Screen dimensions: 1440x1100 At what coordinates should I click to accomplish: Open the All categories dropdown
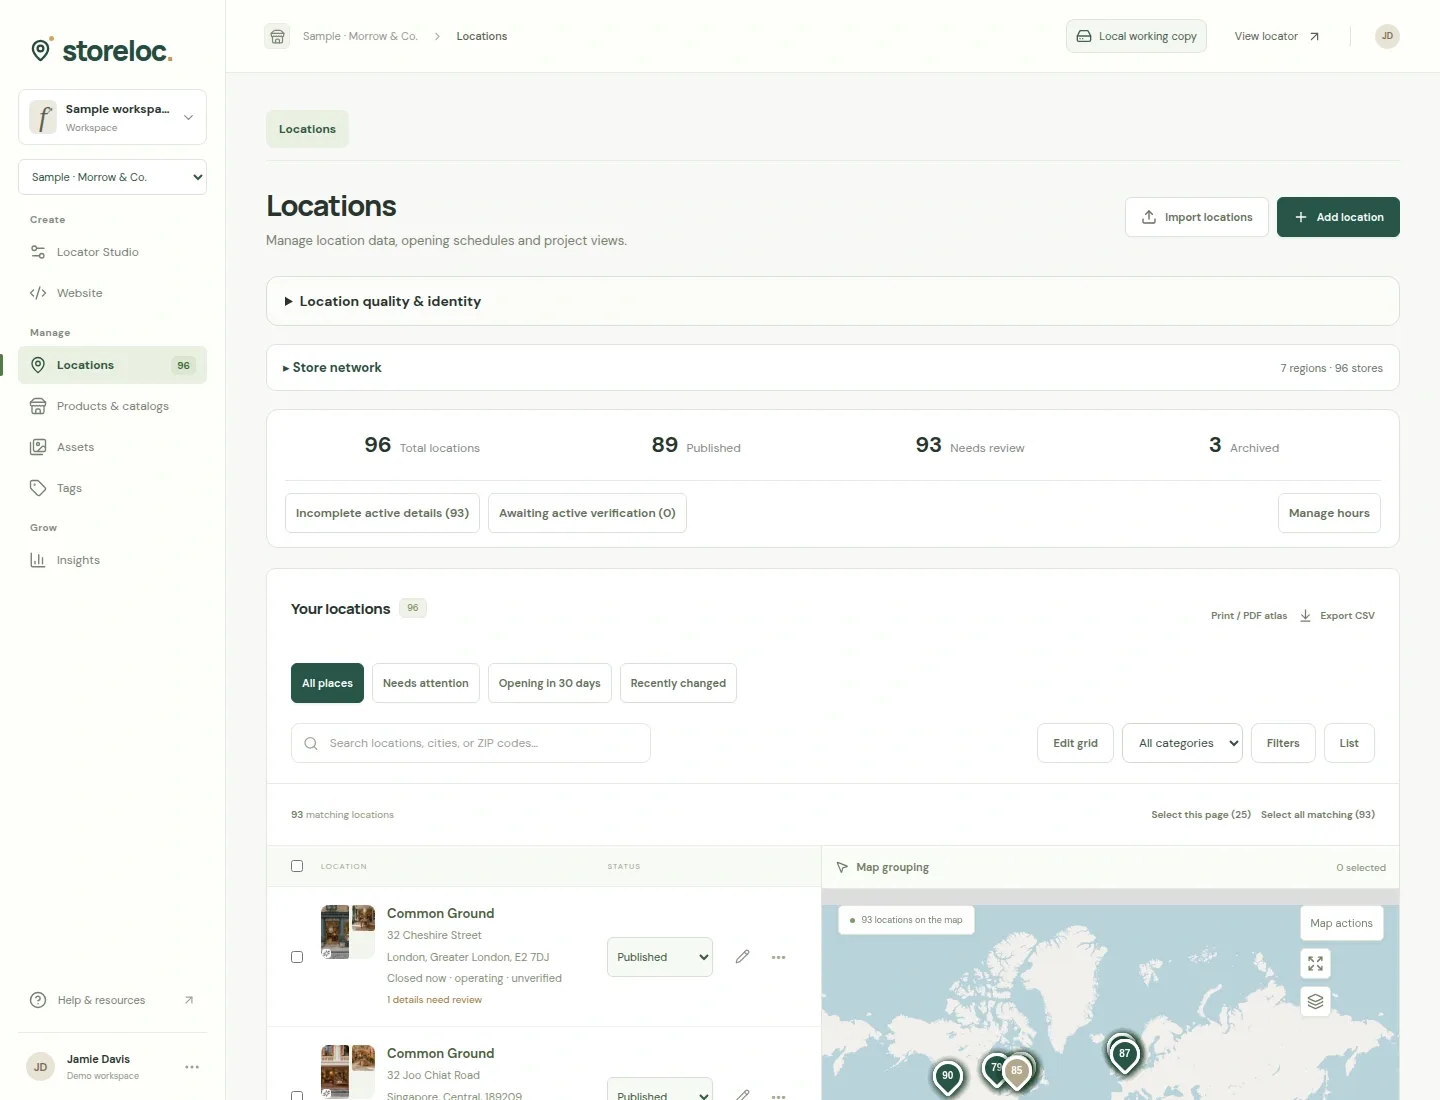(1183, 743)
